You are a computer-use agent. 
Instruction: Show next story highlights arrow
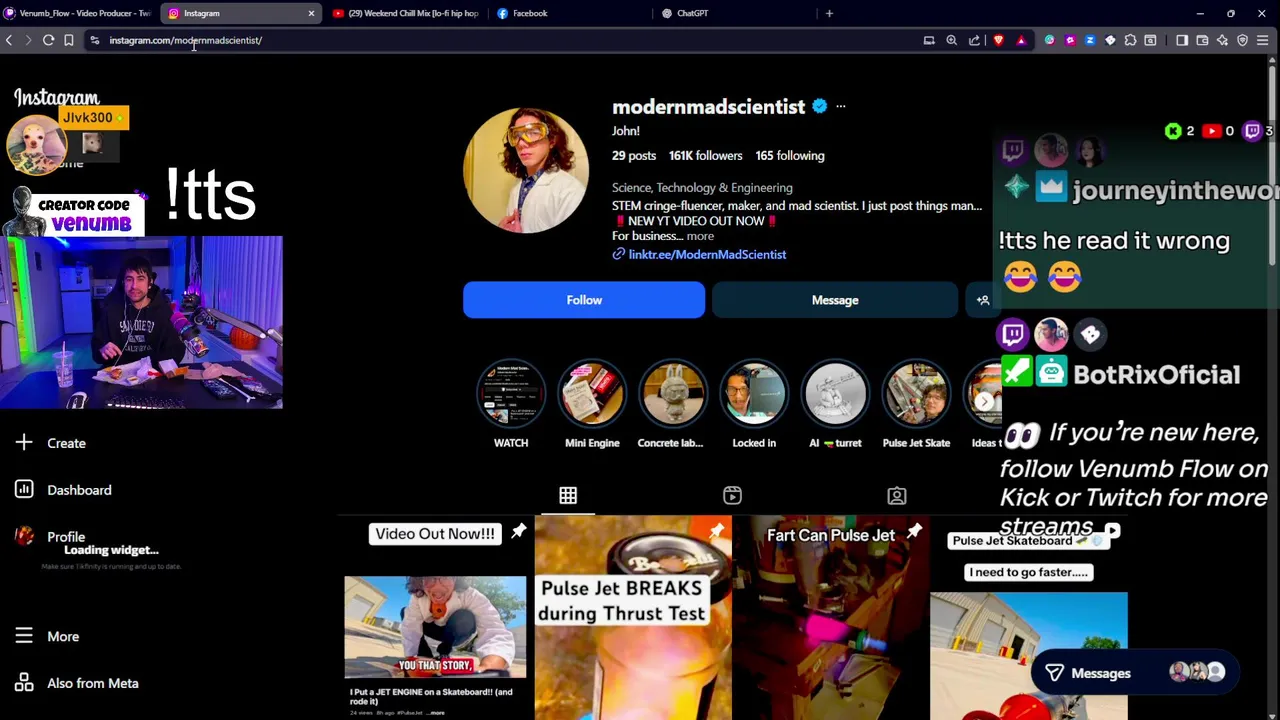pos(984,401)
